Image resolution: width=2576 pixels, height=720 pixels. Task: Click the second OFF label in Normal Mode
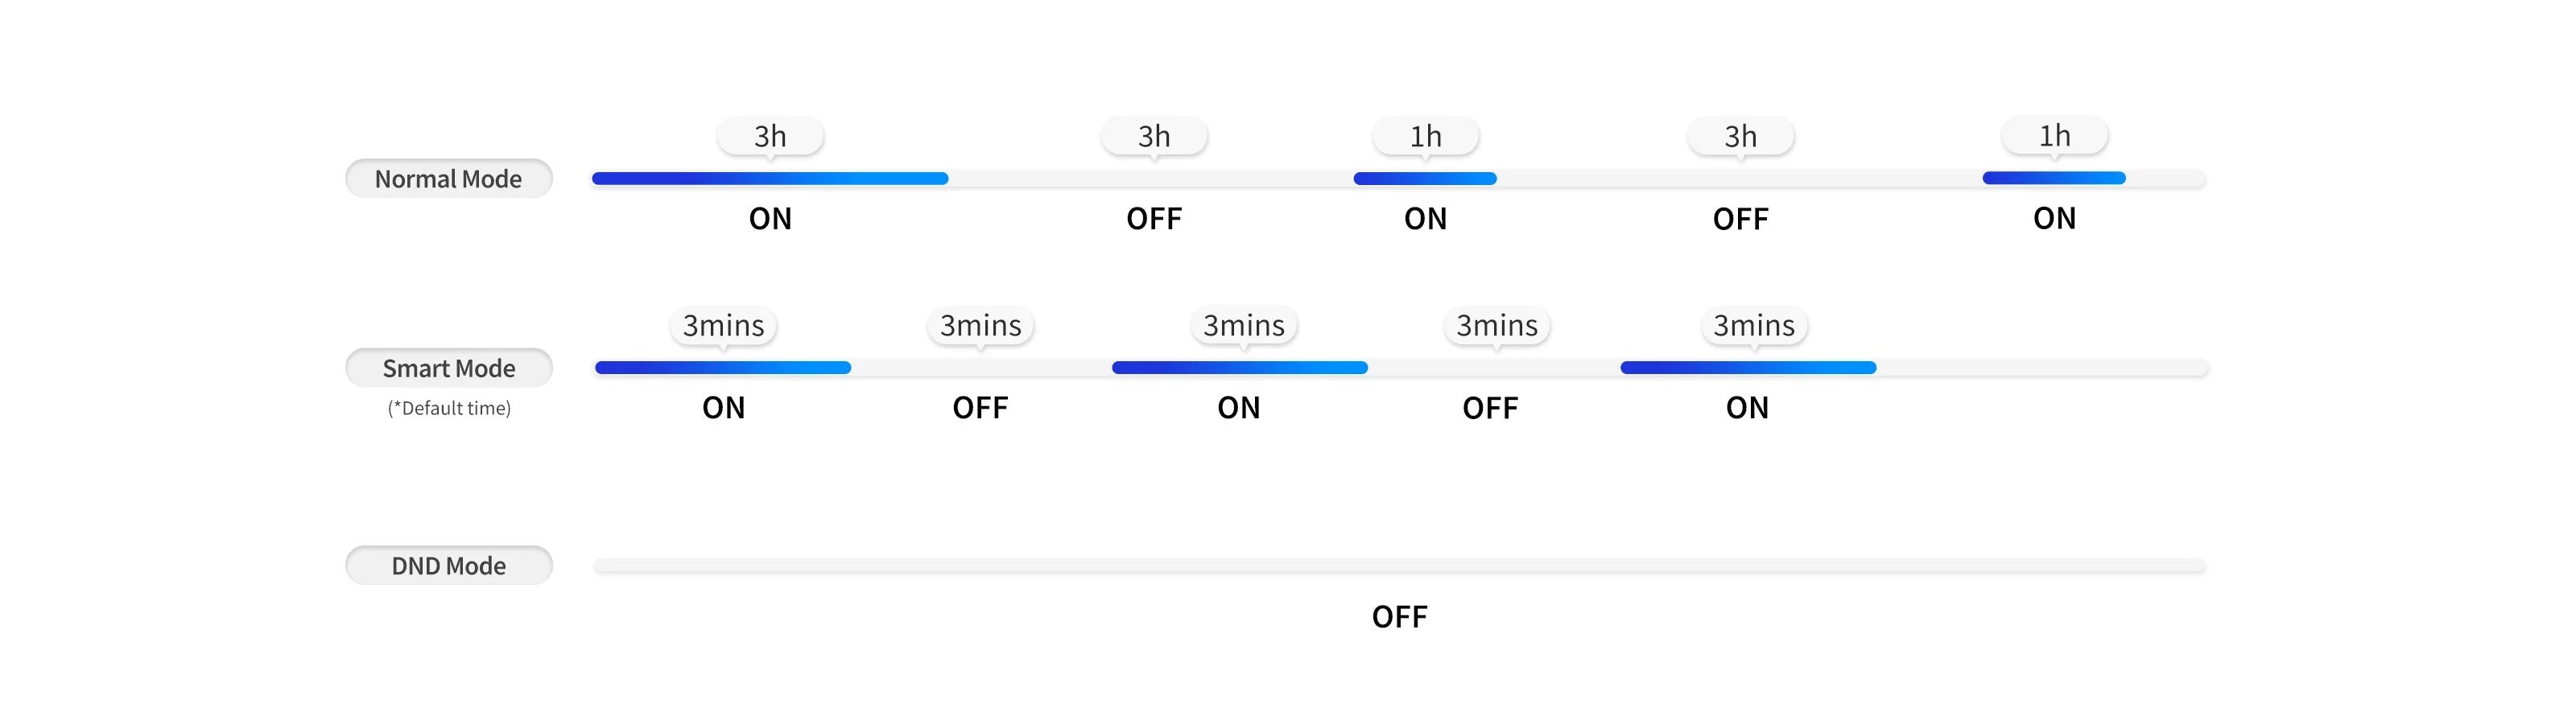pyautogui.click(x=1740, y=219)
